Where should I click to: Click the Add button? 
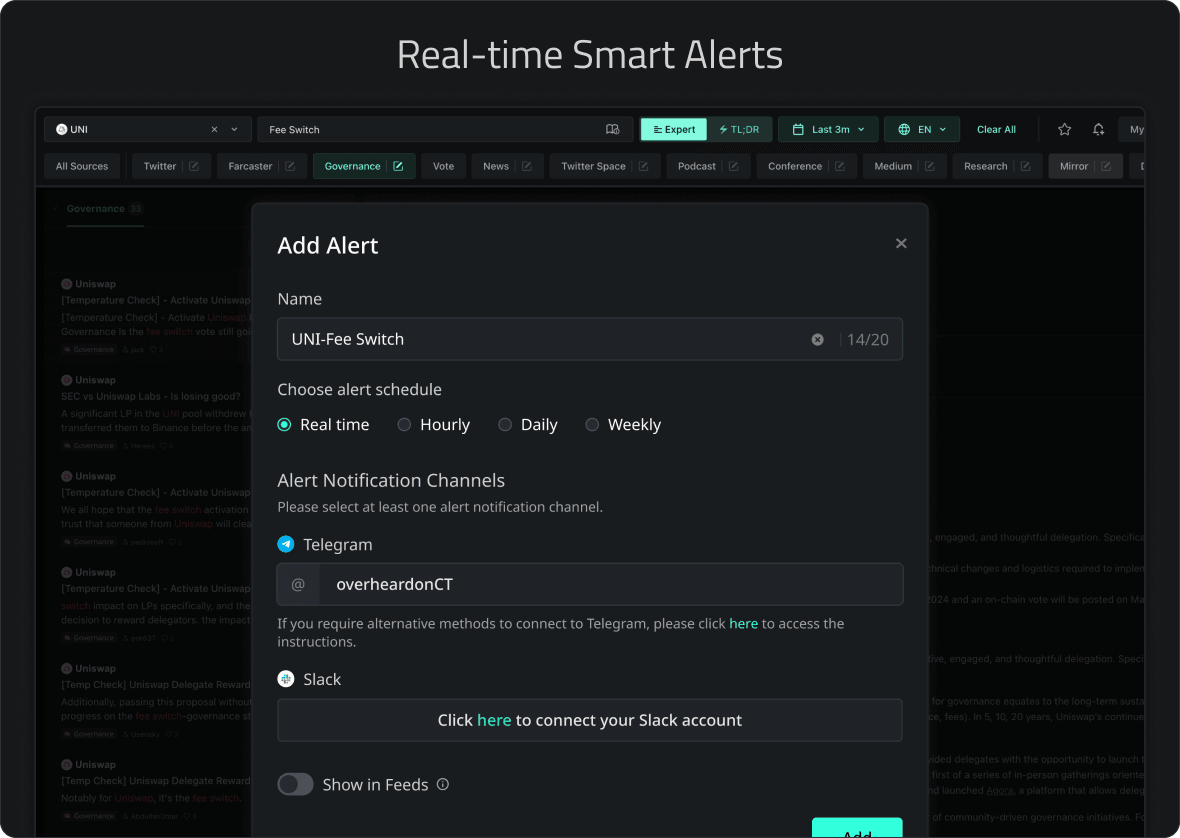[x=857, y=827]
